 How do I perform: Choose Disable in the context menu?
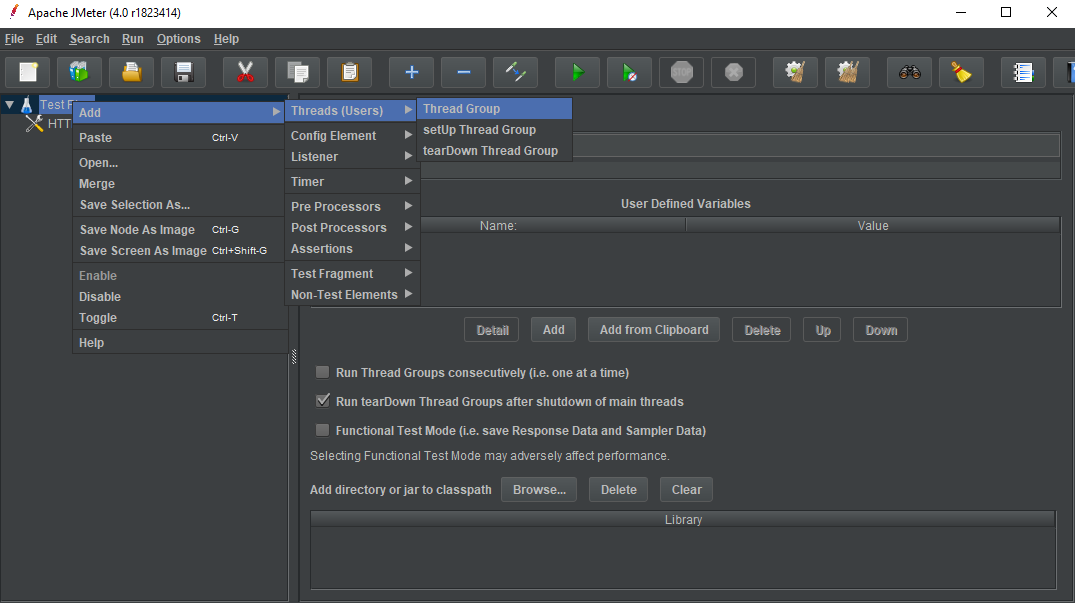coord(100,297)
